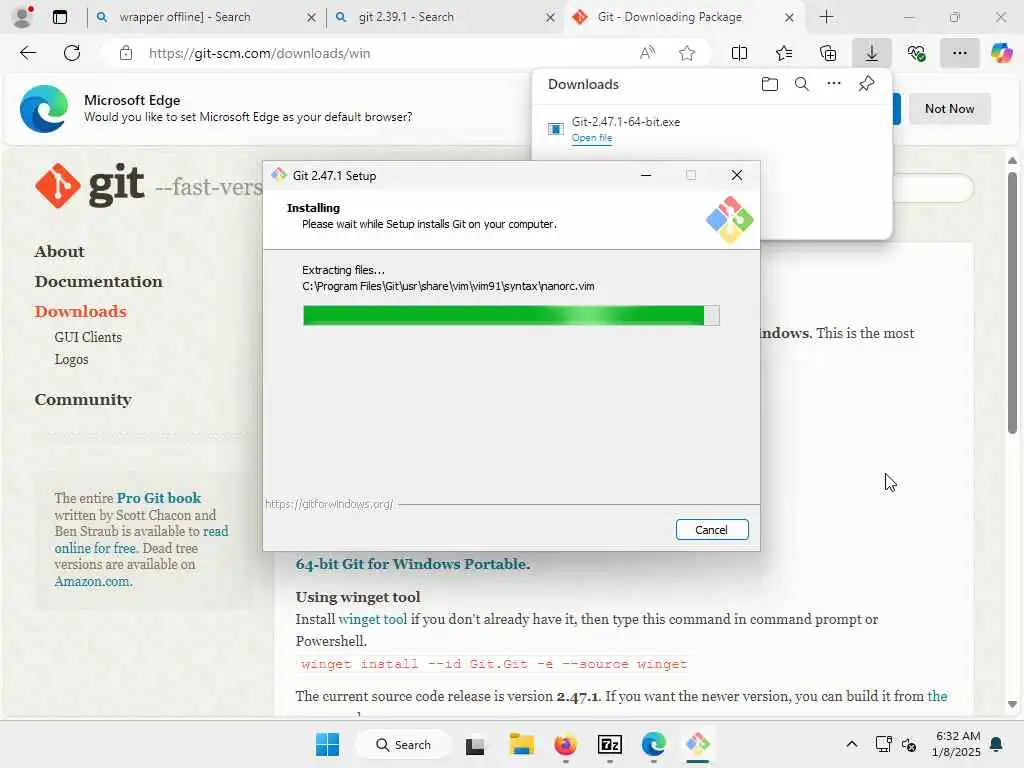Viewport: 1024px width, 768px height.
Task: Open Task View from the taskbar
Action: click(475, 744)
